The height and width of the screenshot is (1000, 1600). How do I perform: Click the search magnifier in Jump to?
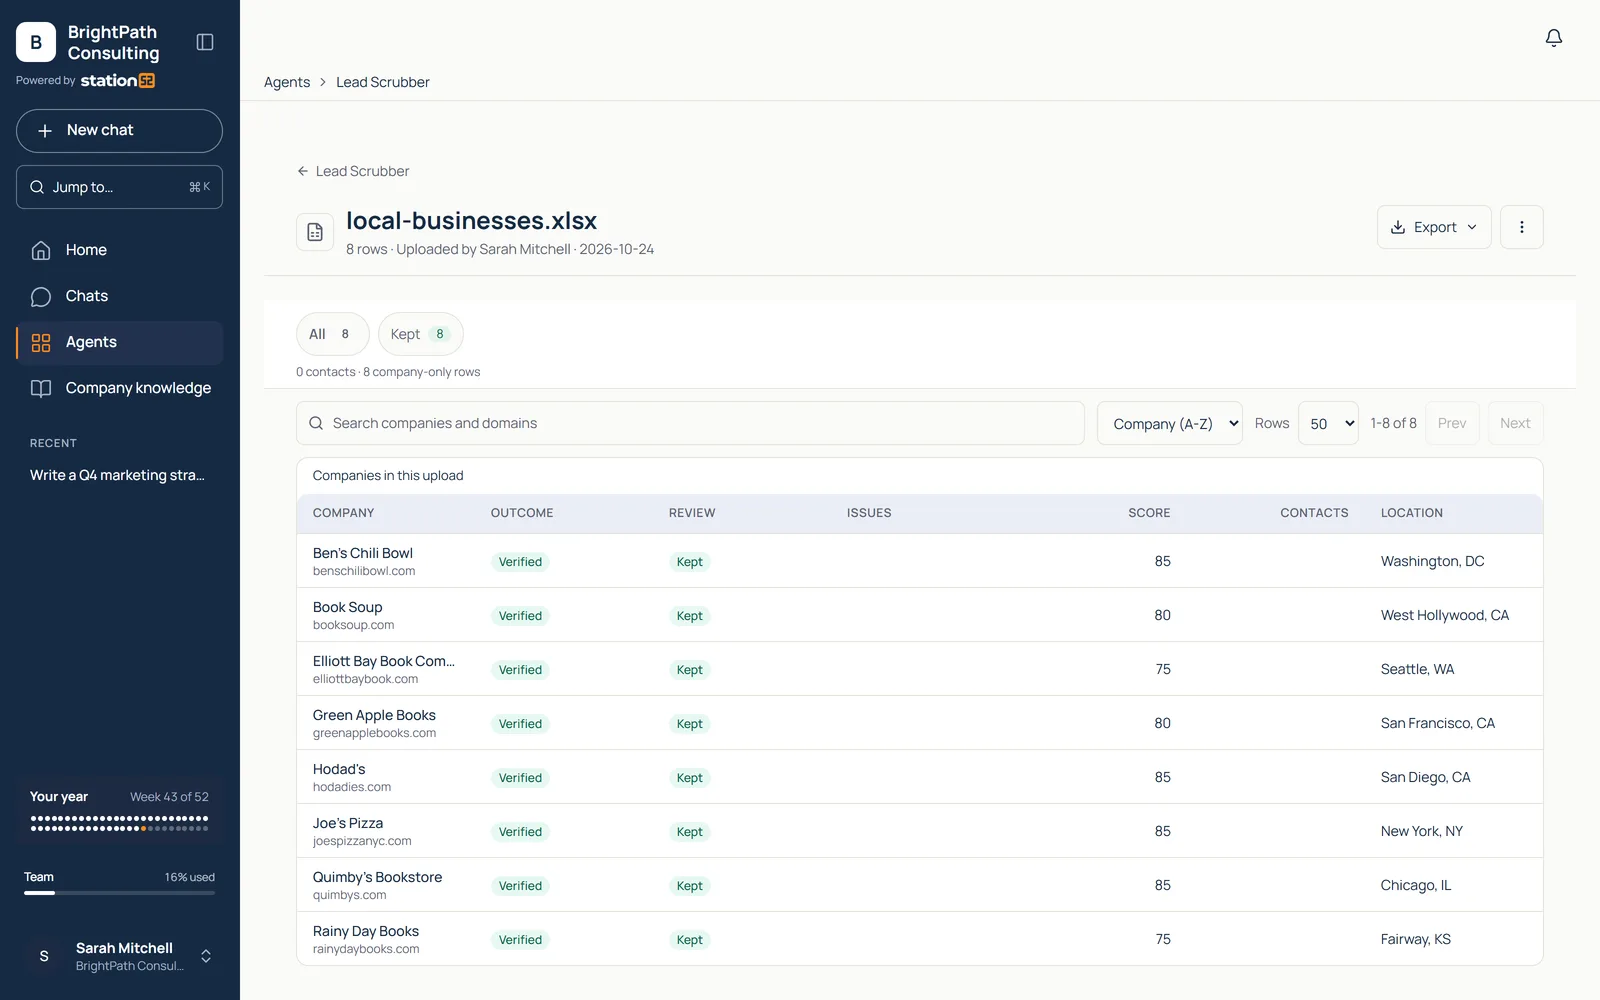point(37,187)
